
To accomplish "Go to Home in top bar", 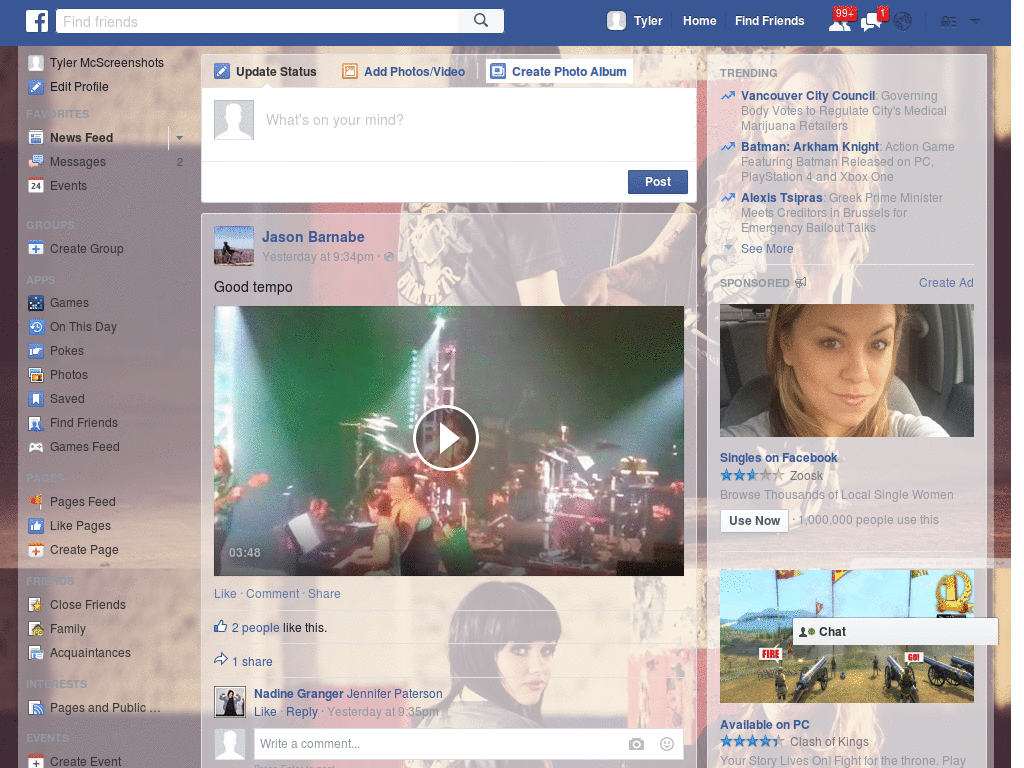I will tap(699, 21).
